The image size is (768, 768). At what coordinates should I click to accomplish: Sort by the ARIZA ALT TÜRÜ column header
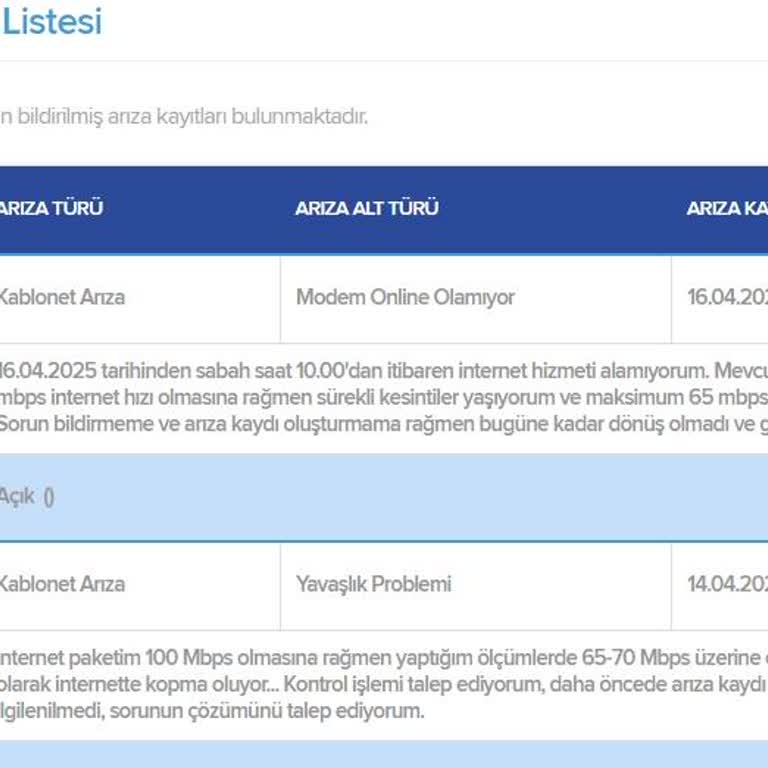pos(366,209)
